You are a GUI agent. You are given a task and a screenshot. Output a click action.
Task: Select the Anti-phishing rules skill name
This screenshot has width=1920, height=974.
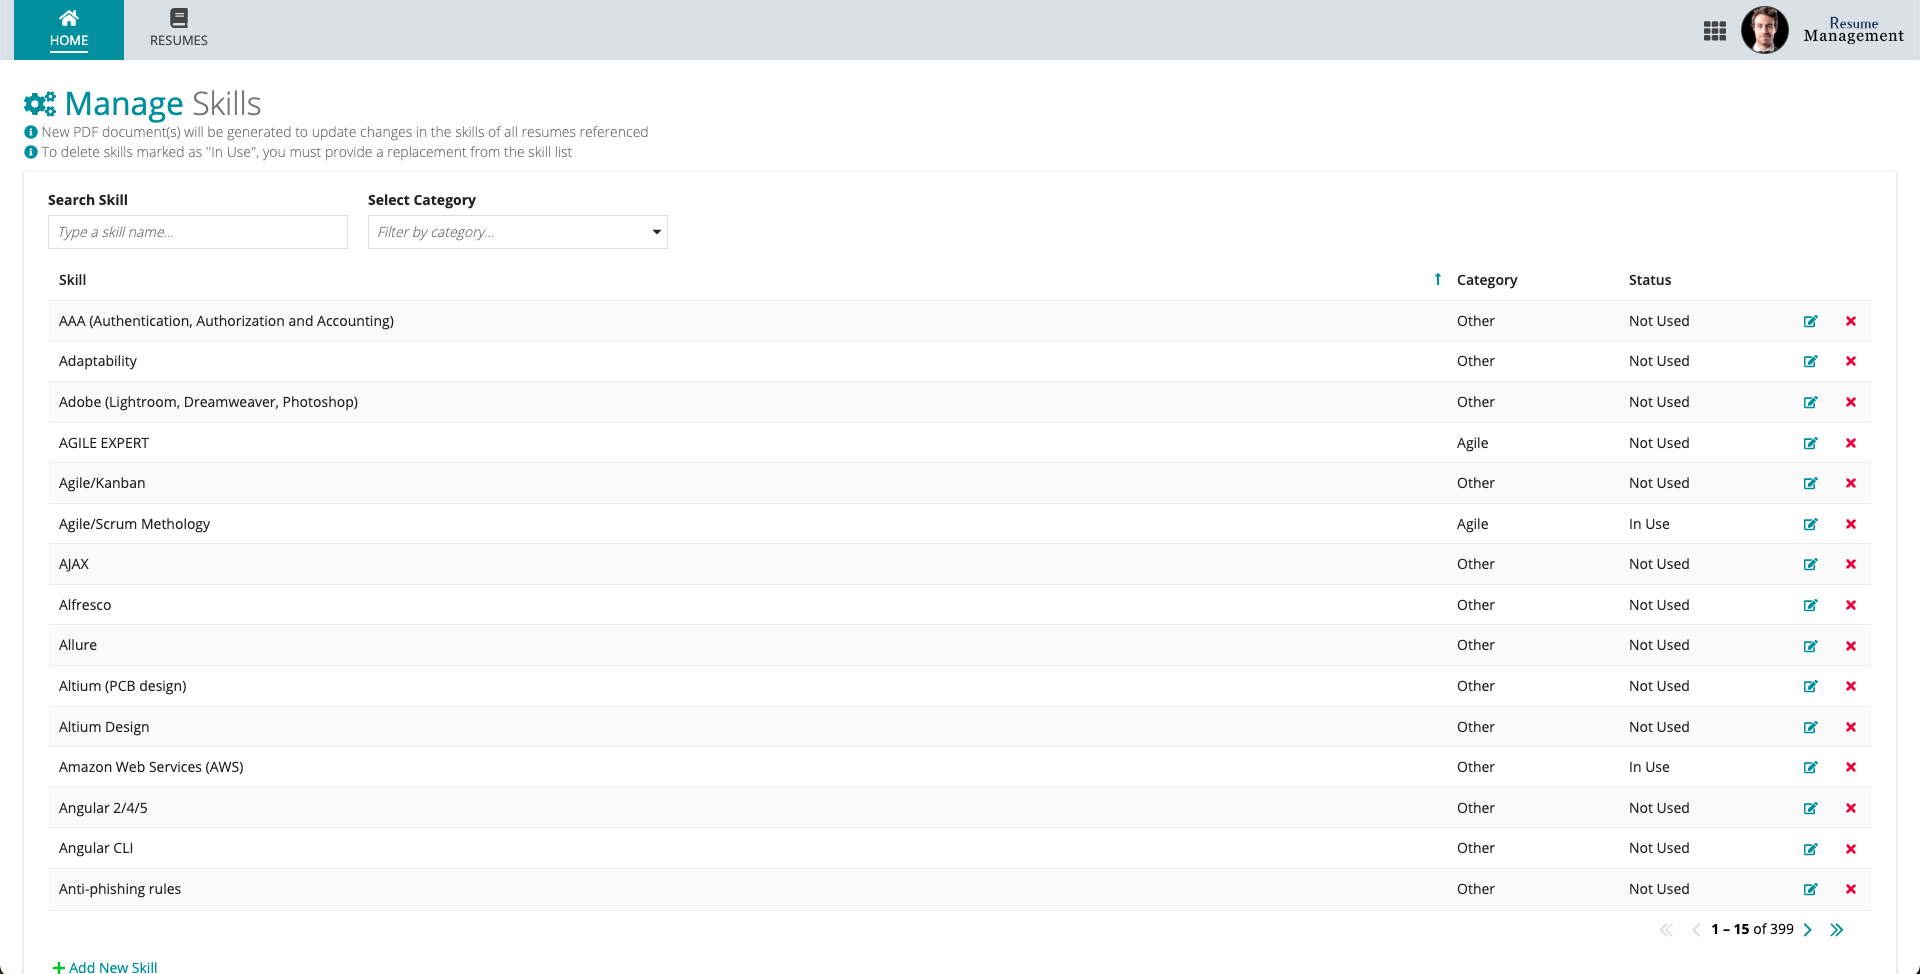tap(120, 889)
